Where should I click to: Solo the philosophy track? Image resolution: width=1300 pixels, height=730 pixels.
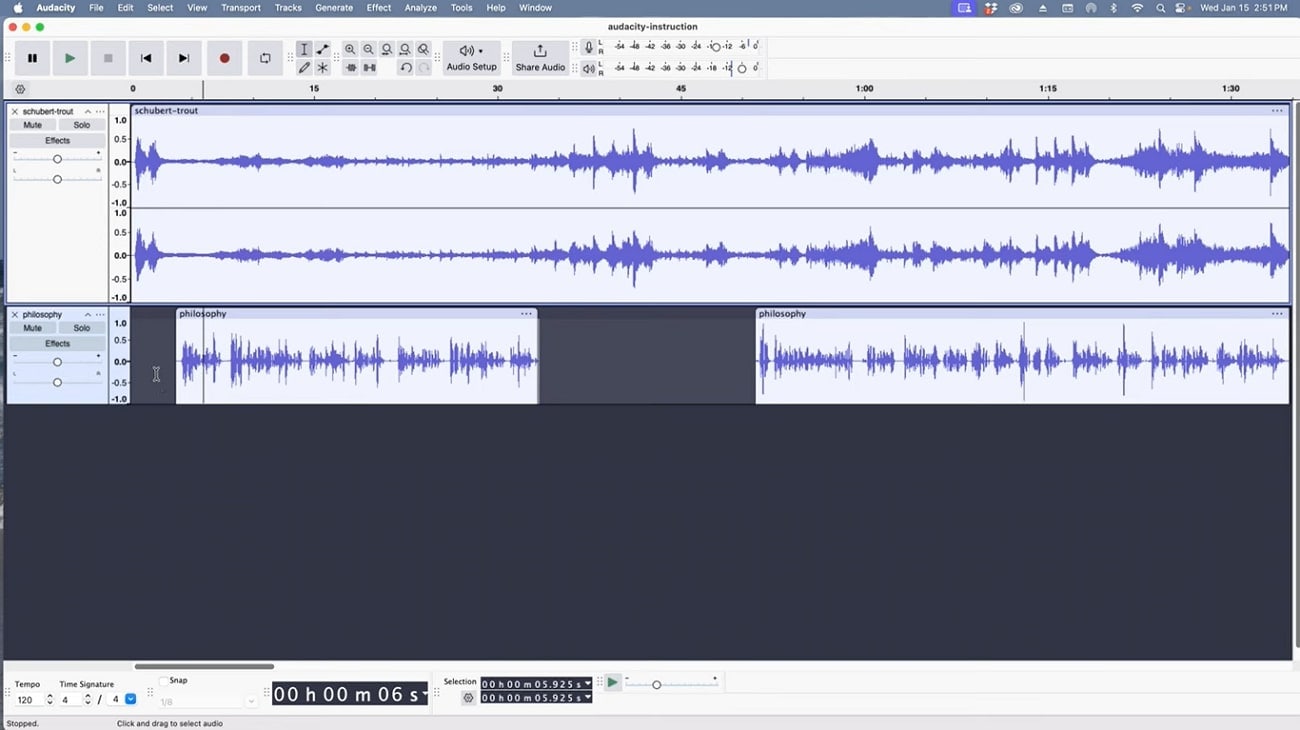[x=82, y=328]
